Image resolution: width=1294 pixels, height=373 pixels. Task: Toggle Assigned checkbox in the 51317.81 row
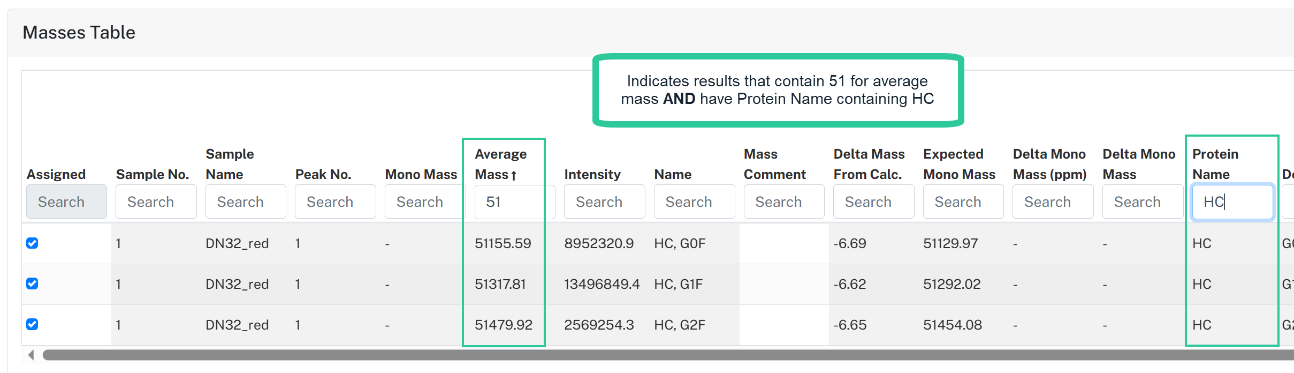(x=32, y=283)
